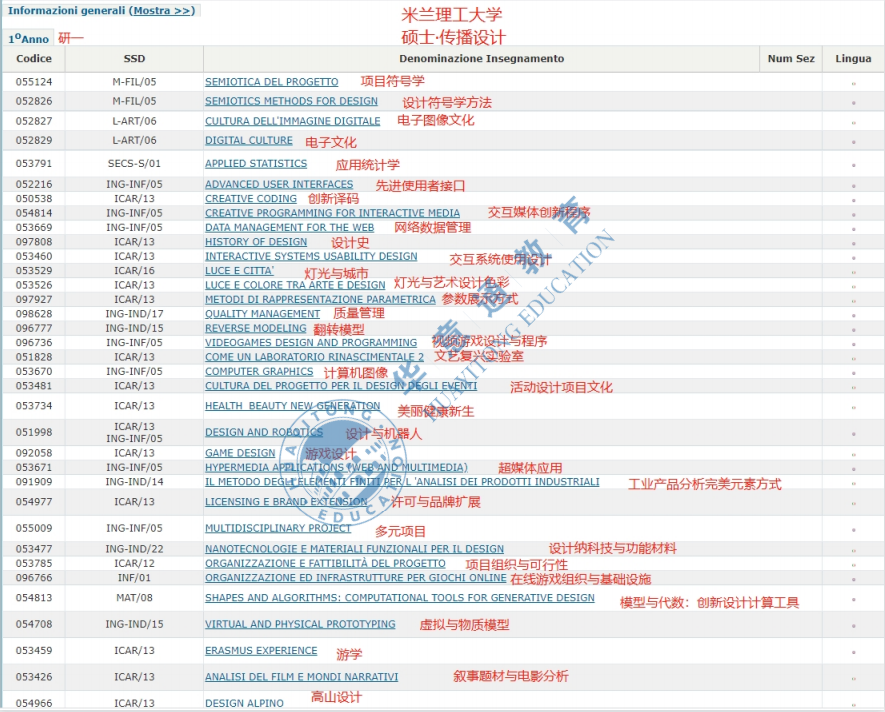This screenshot has height=712, width=885.
Task: Open ANALISI DEL FILM E MONDI NARRATIVI
Action: pos(301,676)
